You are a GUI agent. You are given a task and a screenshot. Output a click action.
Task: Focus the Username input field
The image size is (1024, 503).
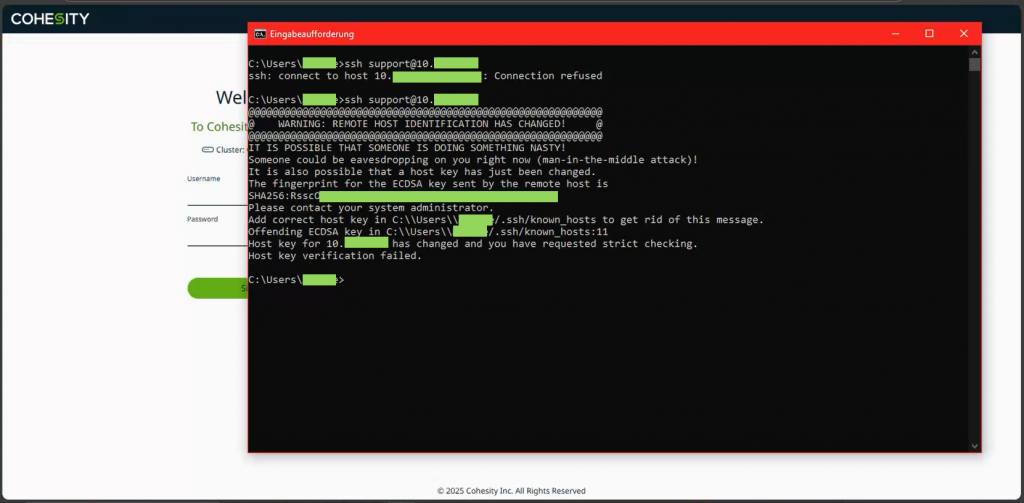click(216, 196)
